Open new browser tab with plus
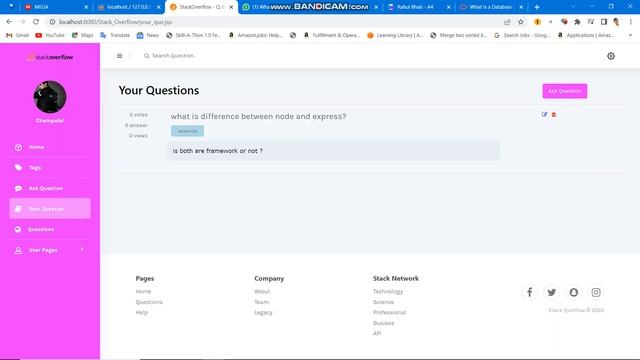Screen dimensions: 640x360 pos(537,7)
